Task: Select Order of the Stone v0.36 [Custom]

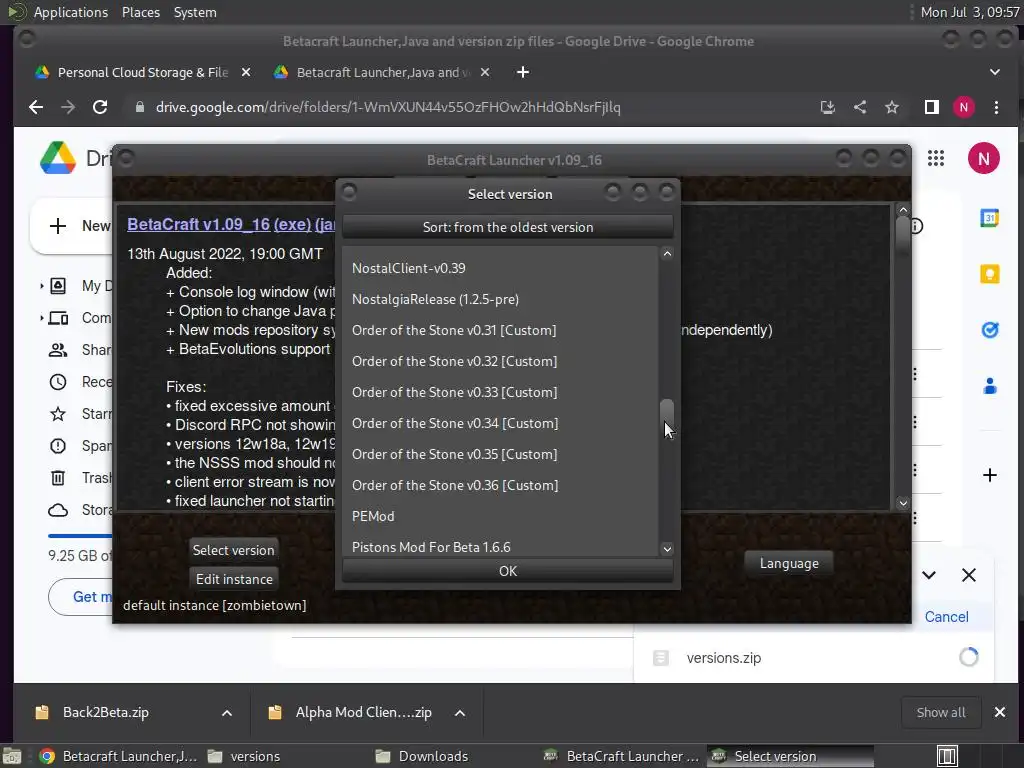Action: (x=500, y=485)
